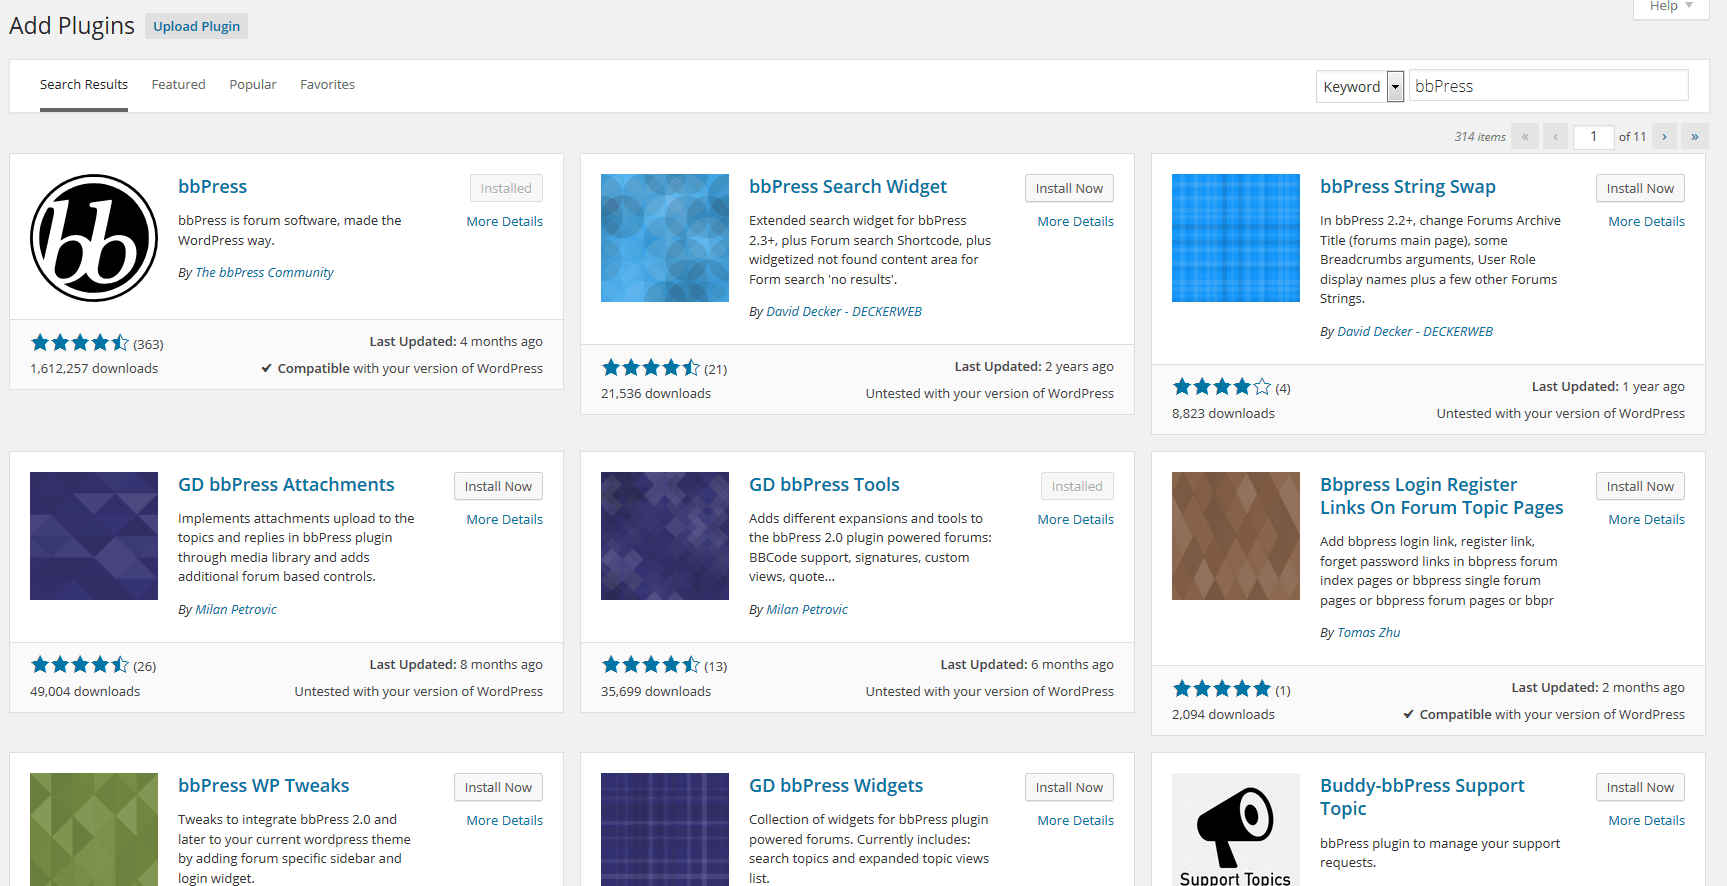
Task: Click the bbPress String Swap plugin icon
Action: coord(1236,238)
